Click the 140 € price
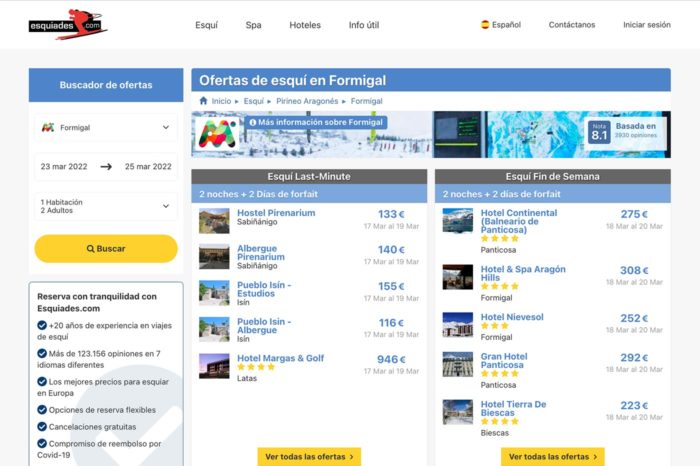This screenshot has height=466, width=700. coord(392,250)
